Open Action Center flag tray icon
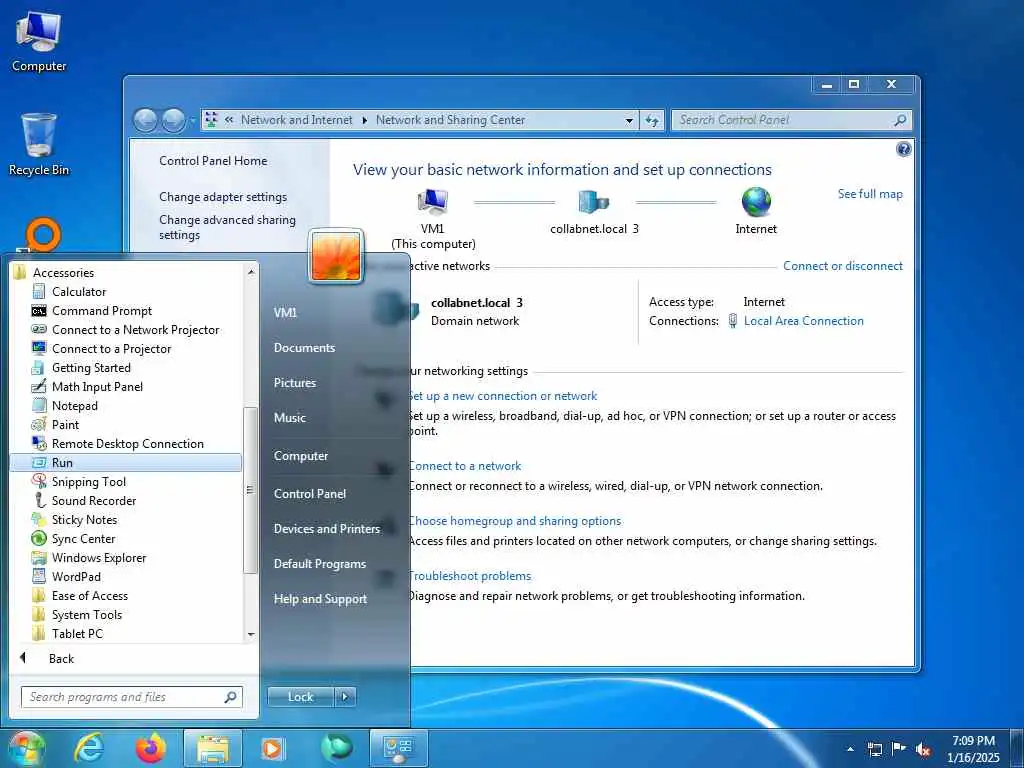Screen dimensions: 1024x768 (899, 749)
